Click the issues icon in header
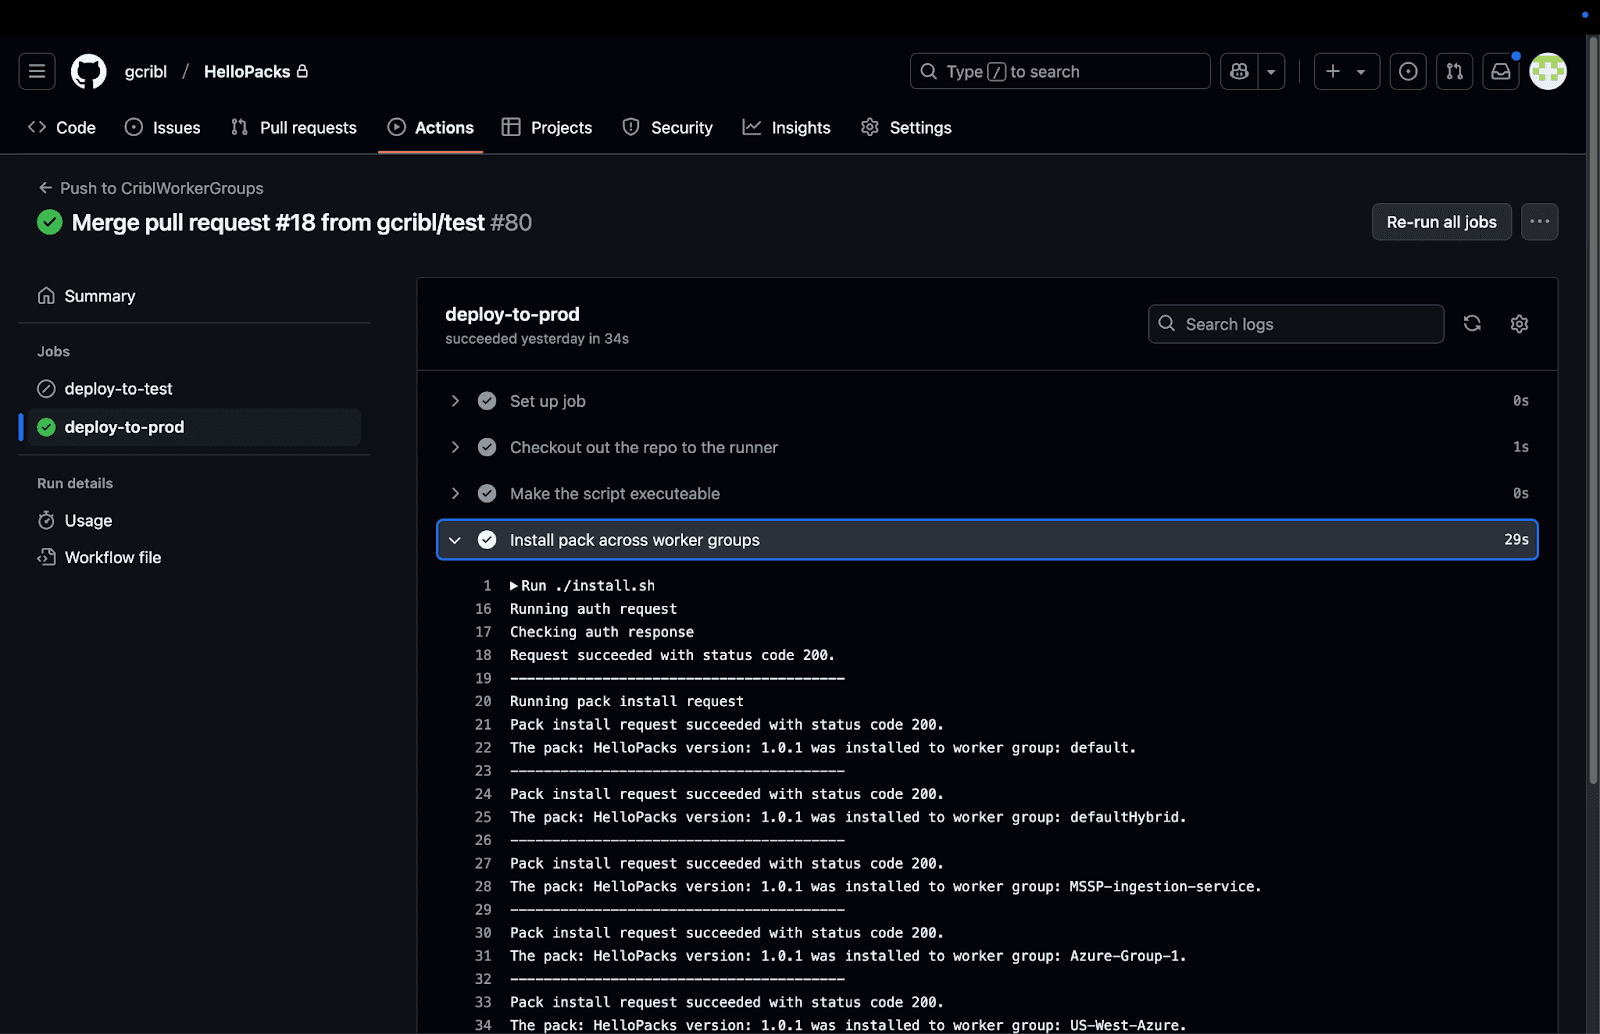Image resolution: width=1600 pixels, height=1034 pixels. [1408, 71]
